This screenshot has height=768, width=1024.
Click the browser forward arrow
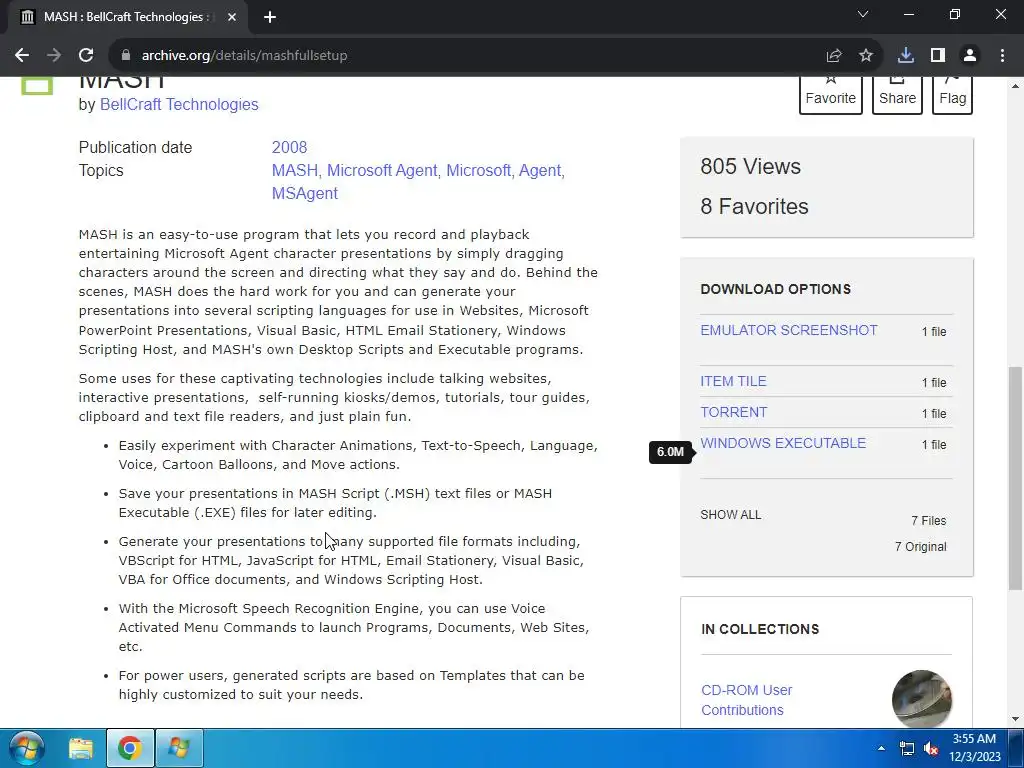(54, 56)
